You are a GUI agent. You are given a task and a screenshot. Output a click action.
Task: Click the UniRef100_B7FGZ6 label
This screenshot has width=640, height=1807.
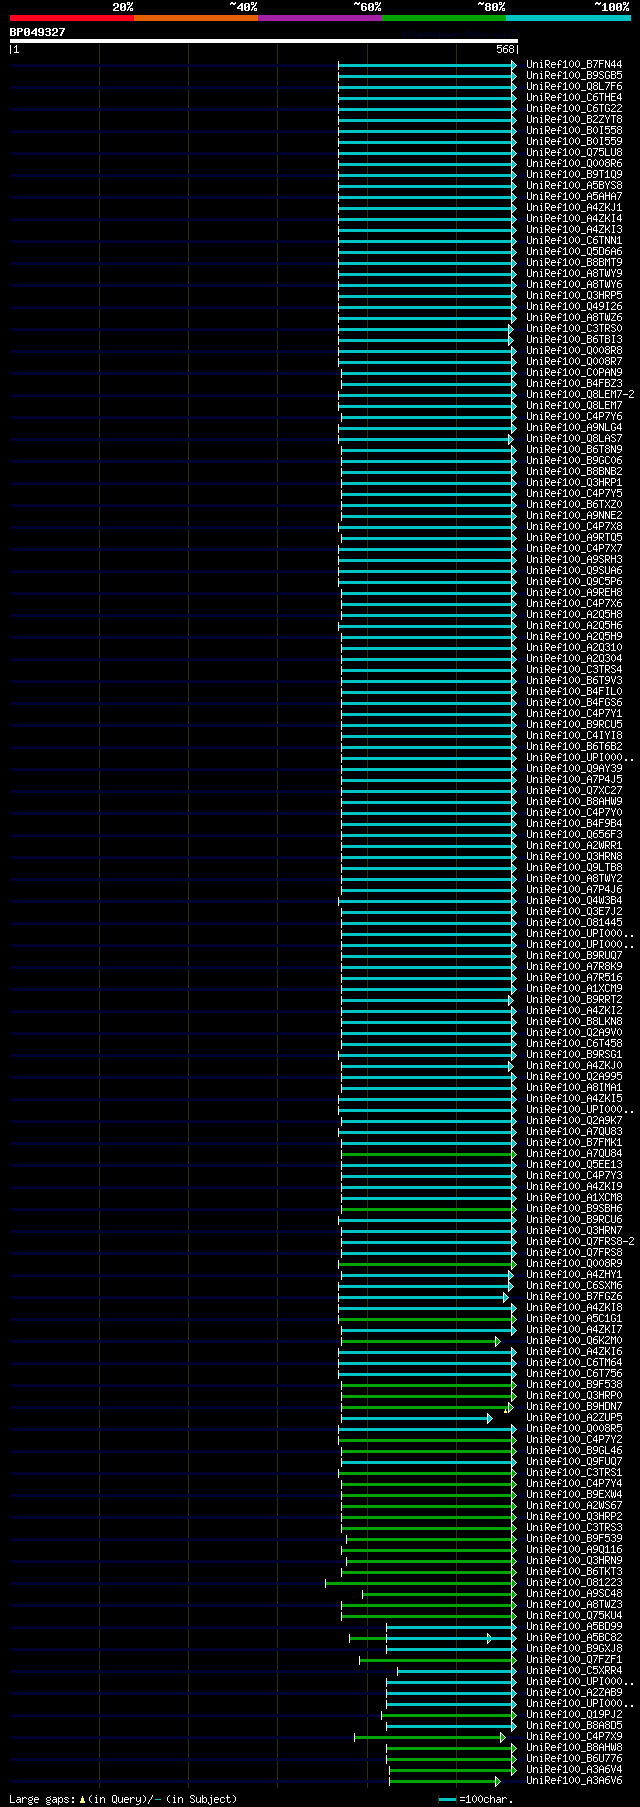pyautogui.click(x=574, y=1297)
